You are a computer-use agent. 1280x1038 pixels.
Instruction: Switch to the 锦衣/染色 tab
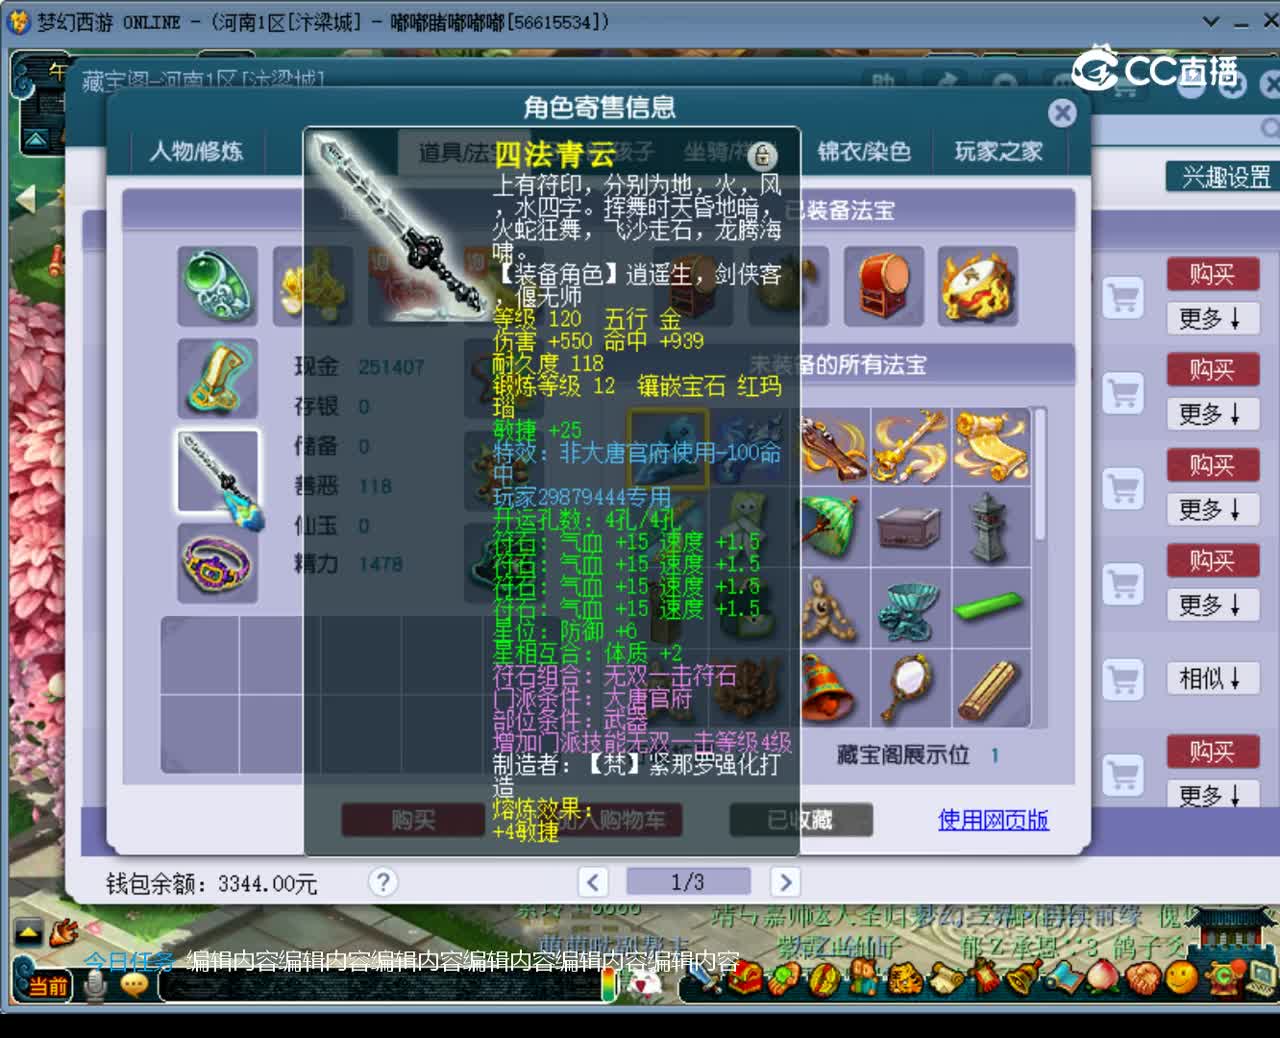click(864, 152)
